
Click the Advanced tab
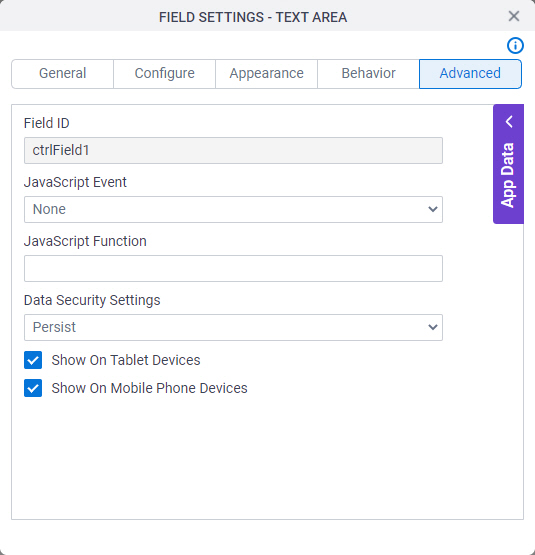coord(470,74)
